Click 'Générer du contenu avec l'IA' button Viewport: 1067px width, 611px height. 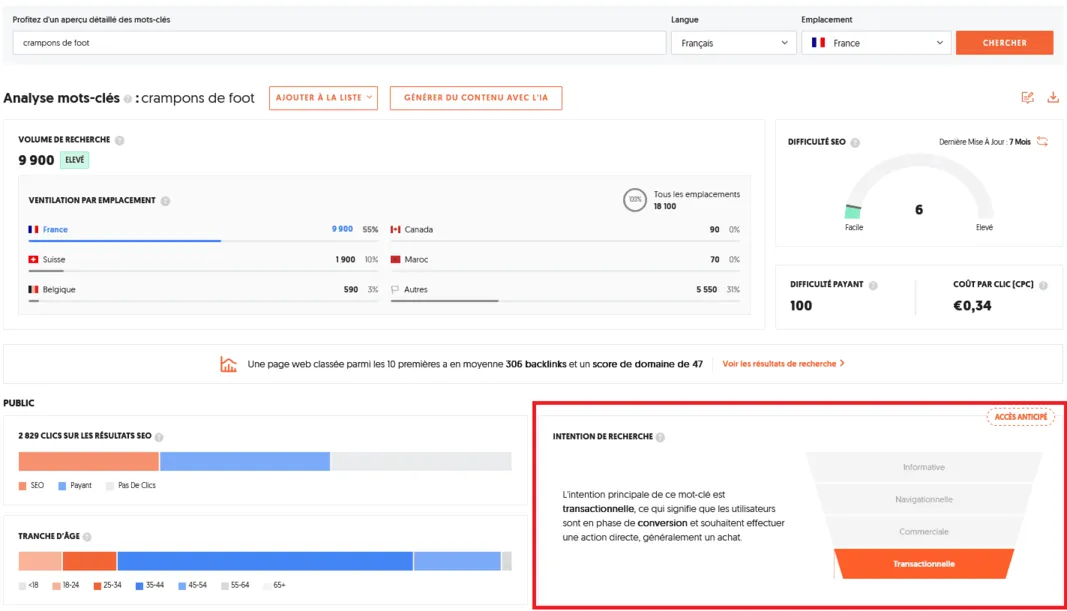[x=476, y=98]
